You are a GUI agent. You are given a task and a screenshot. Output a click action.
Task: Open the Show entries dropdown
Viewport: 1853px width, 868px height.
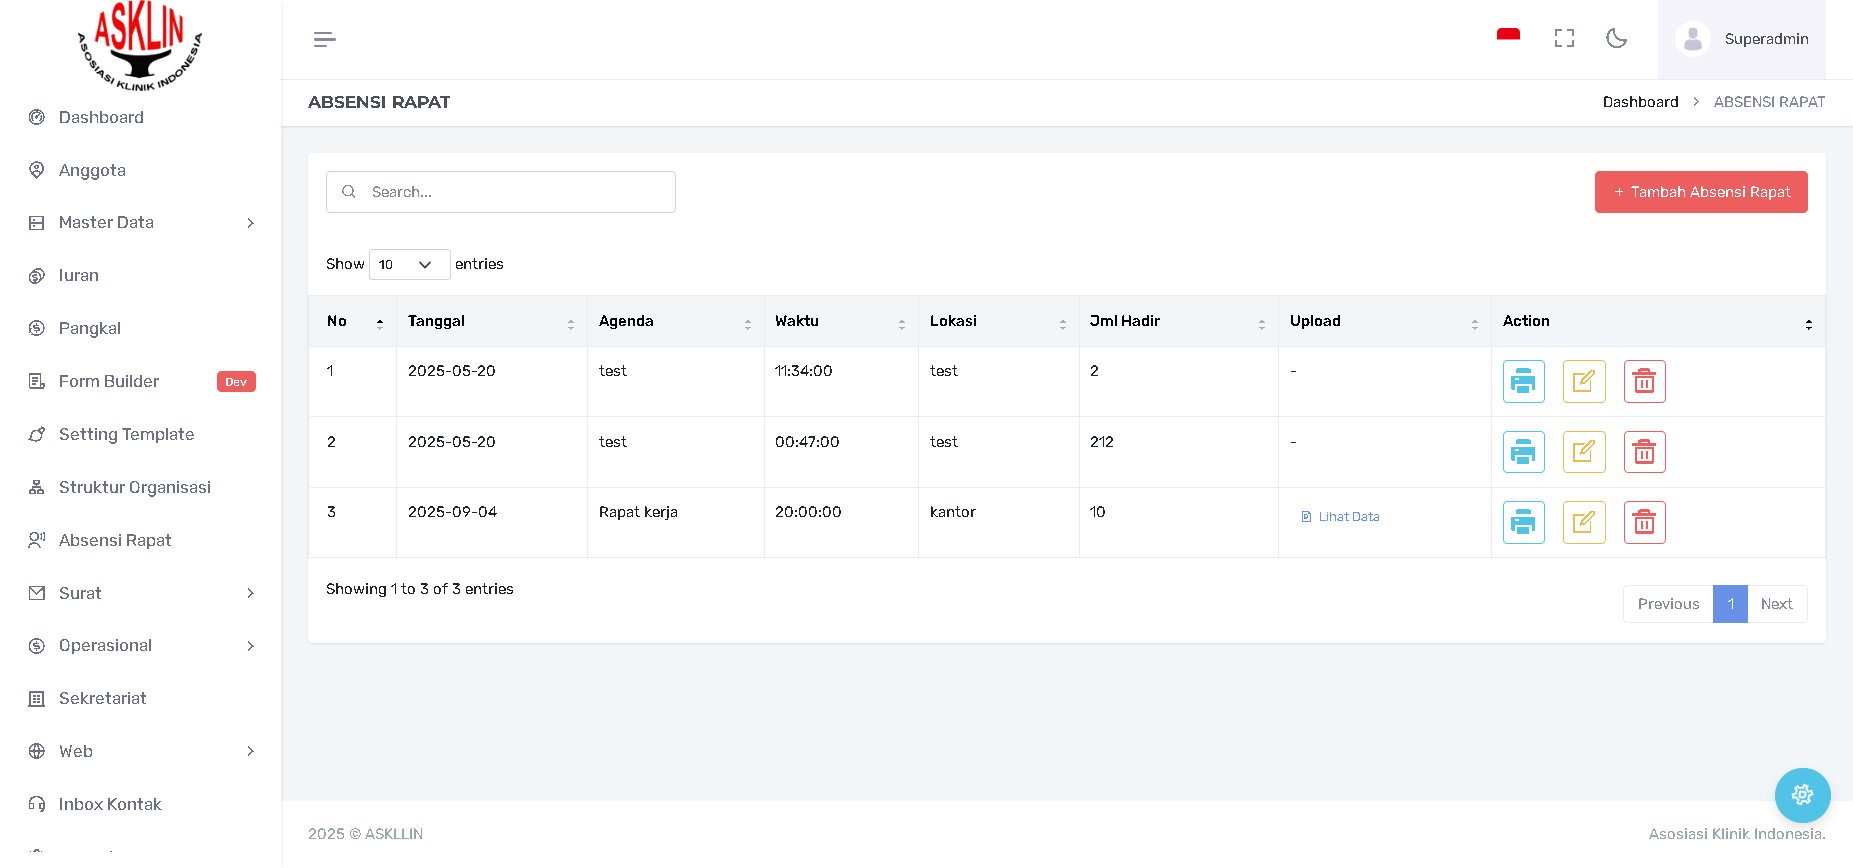409,264
